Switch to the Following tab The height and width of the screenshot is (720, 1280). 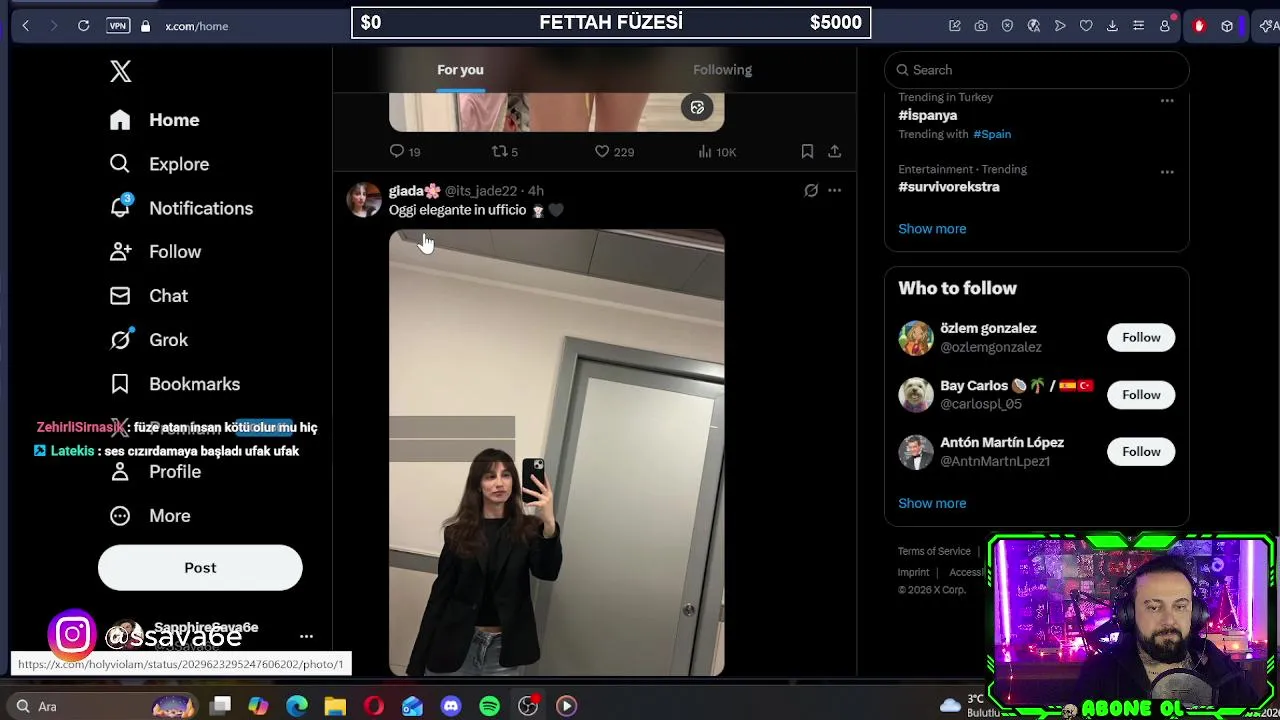(x=722, y=70)
